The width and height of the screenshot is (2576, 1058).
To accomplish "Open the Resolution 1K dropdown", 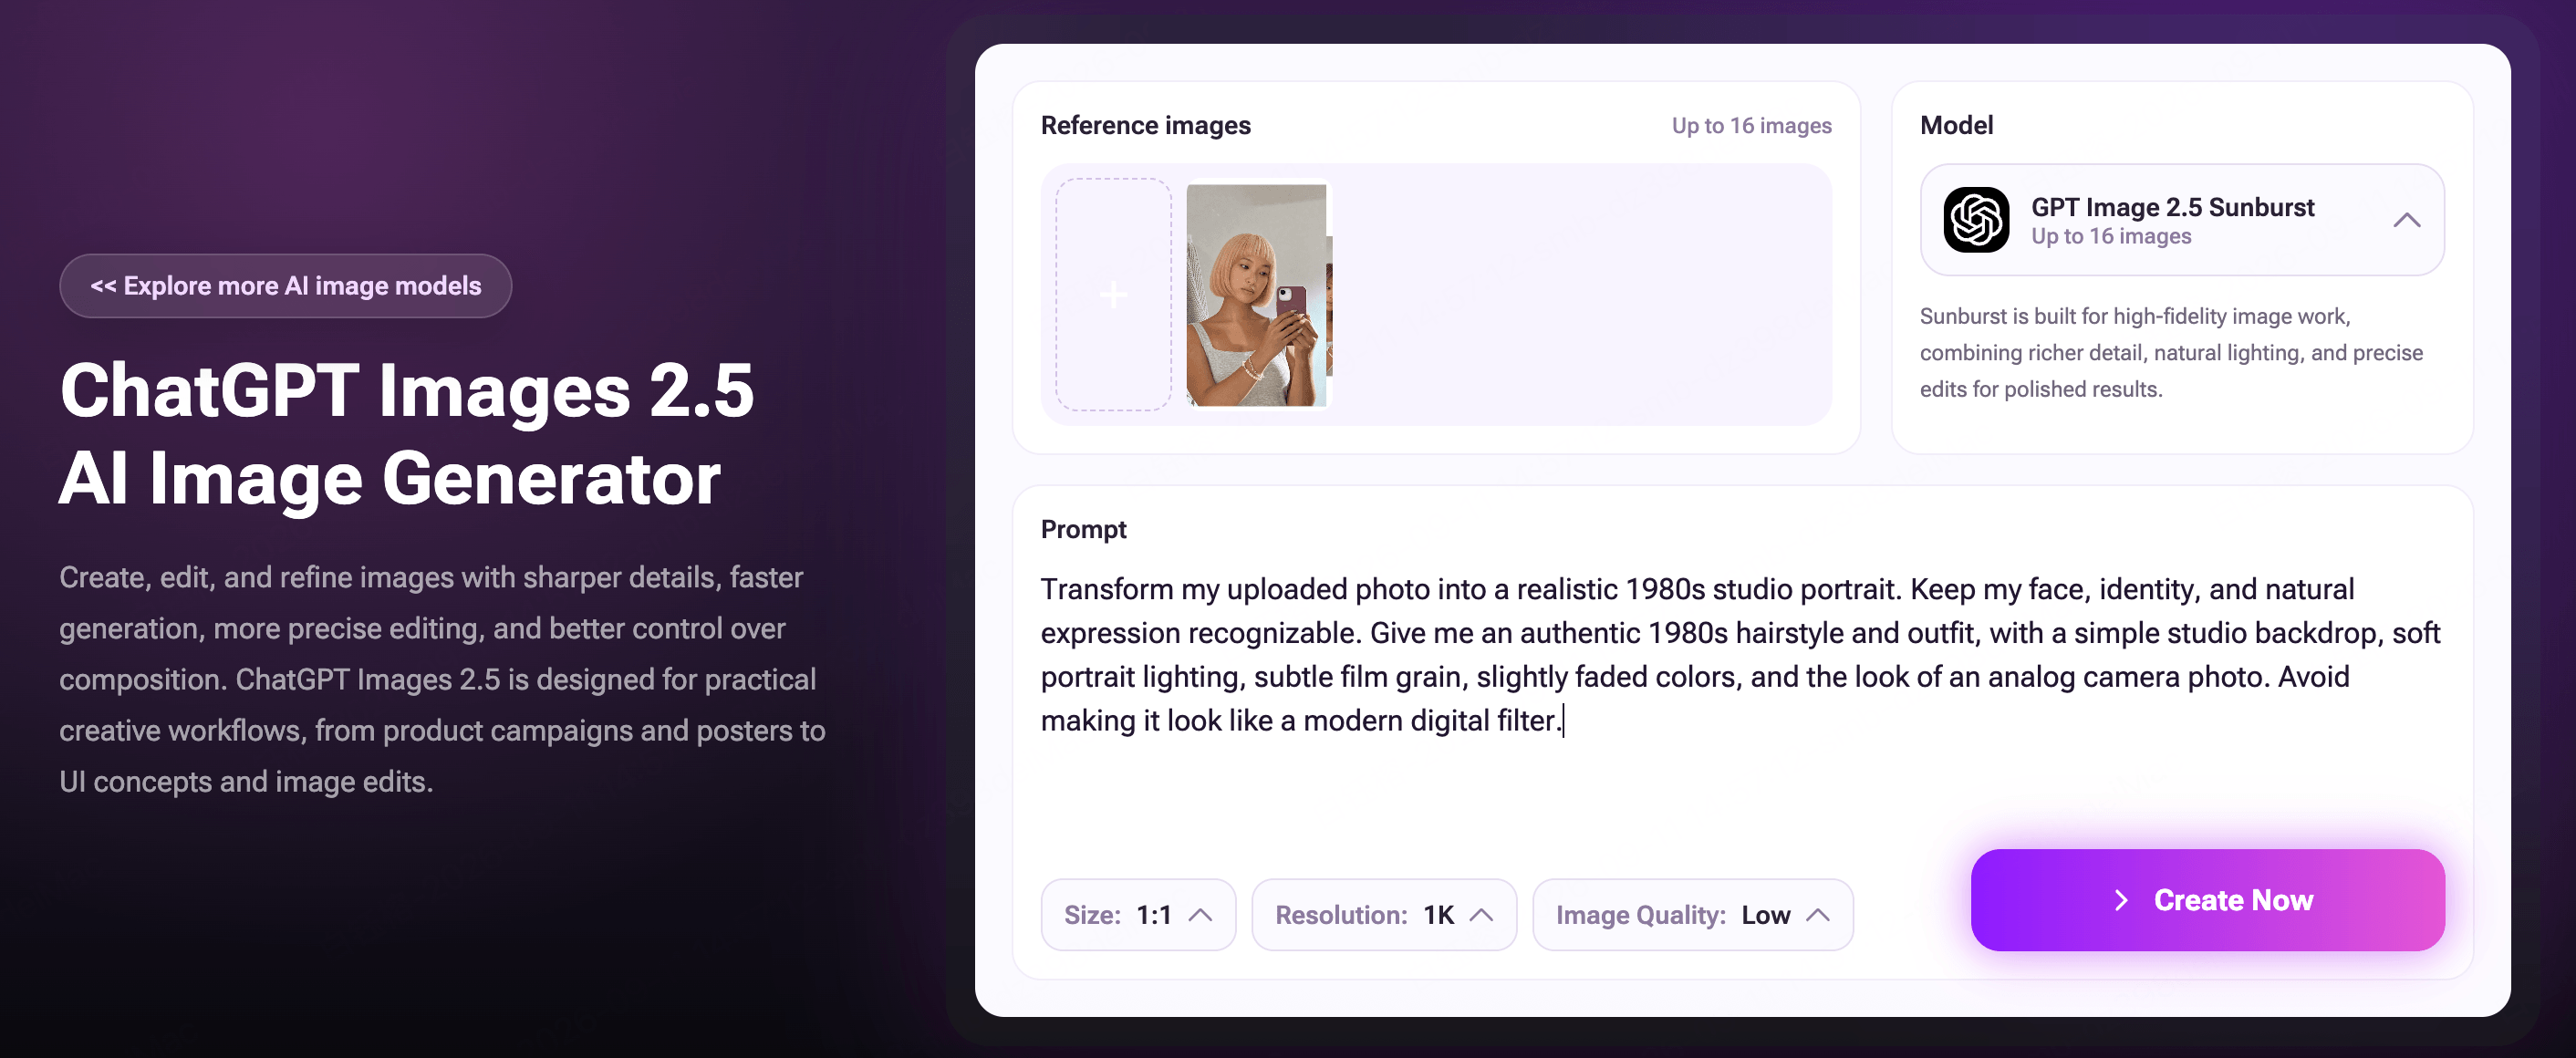I will pos(1384,914).
